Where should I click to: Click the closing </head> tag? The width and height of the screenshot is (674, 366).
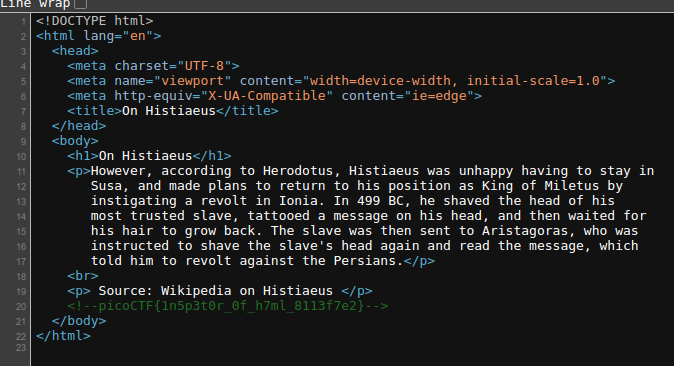click(x=79, y=126)
